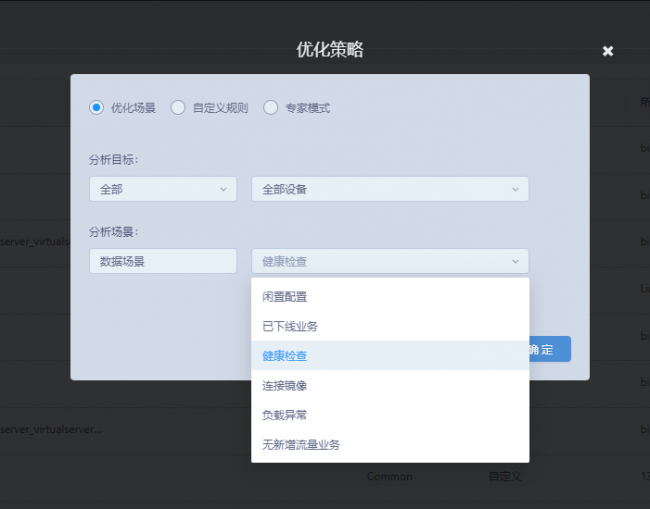Image resolution: width=650 pixels, height=509 pixels.
Task: Open the 全部设备 device dropdown
Action: pos(389,189)
